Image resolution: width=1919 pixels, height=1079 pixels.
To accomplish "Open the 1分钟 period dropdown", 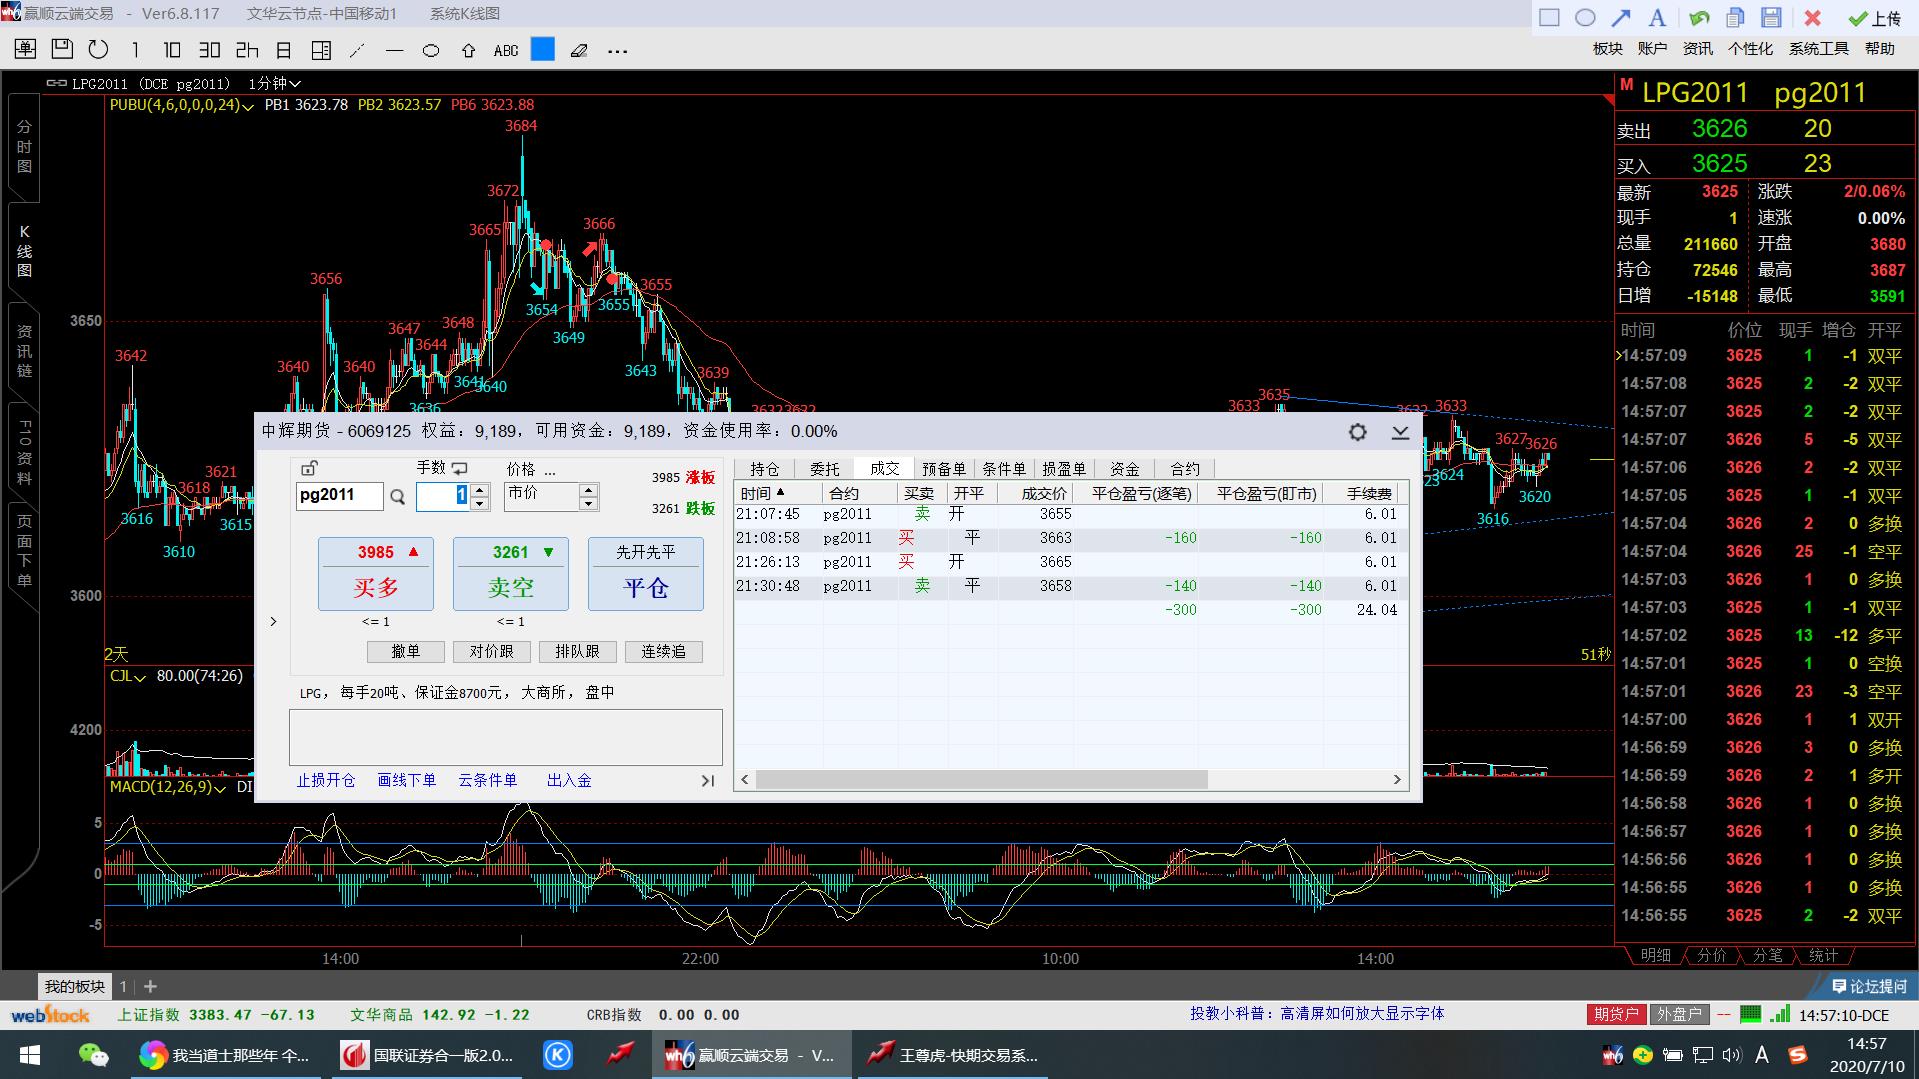I will point(274,84).
